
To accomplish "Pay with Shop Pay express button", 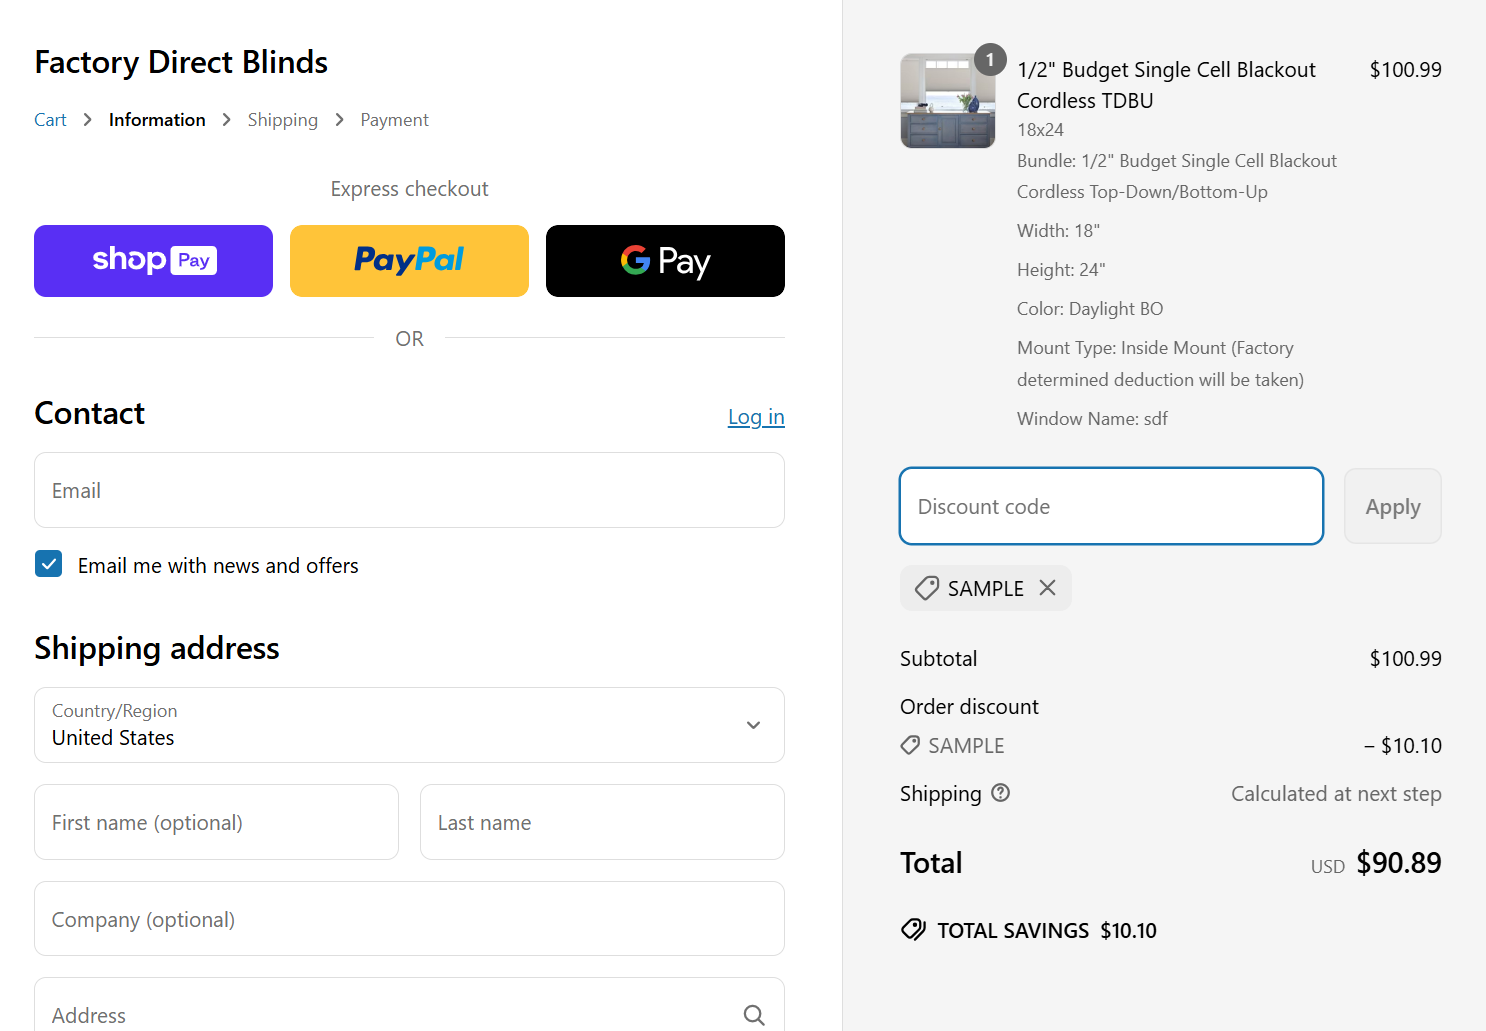I will tap(153, 261).
